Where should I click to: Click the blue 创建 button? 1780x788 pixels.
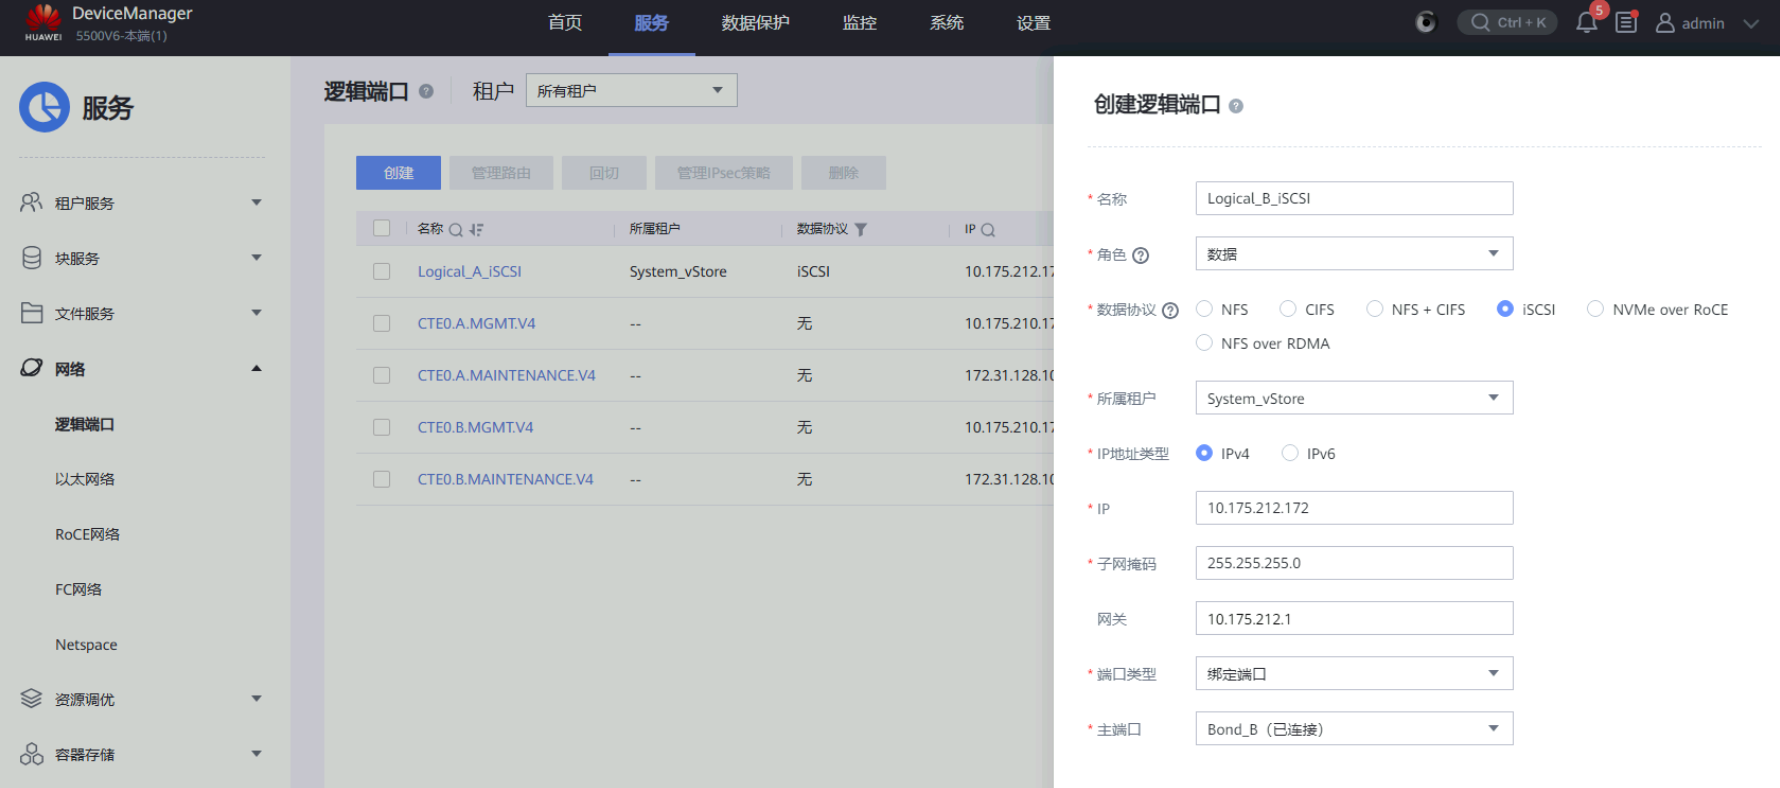398,173
